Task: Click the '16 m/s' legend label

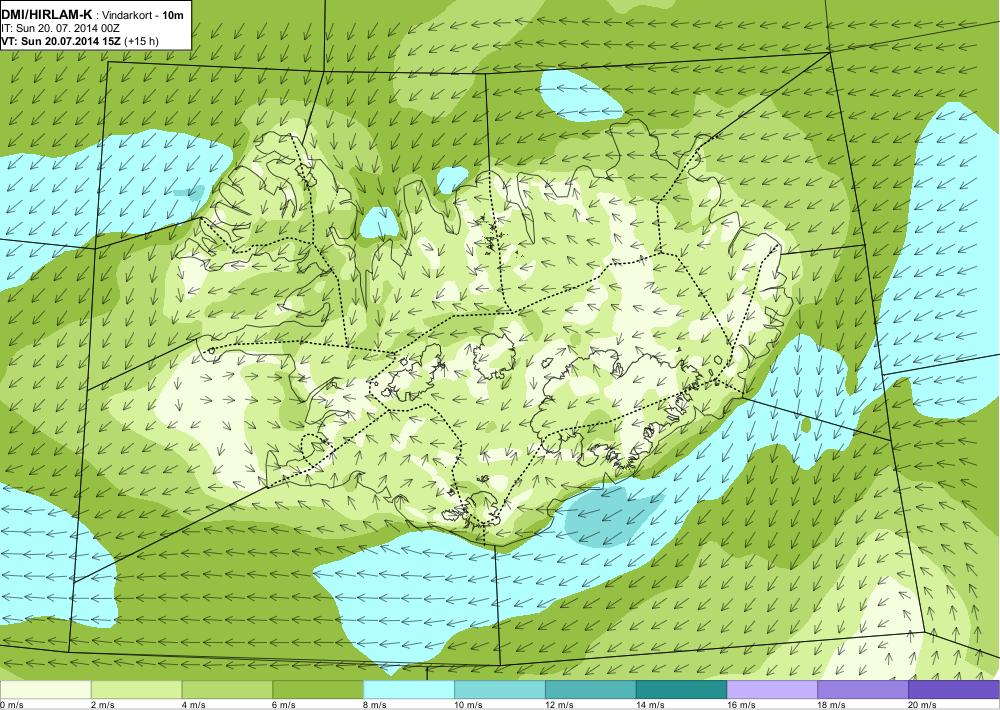Action: 742,705
